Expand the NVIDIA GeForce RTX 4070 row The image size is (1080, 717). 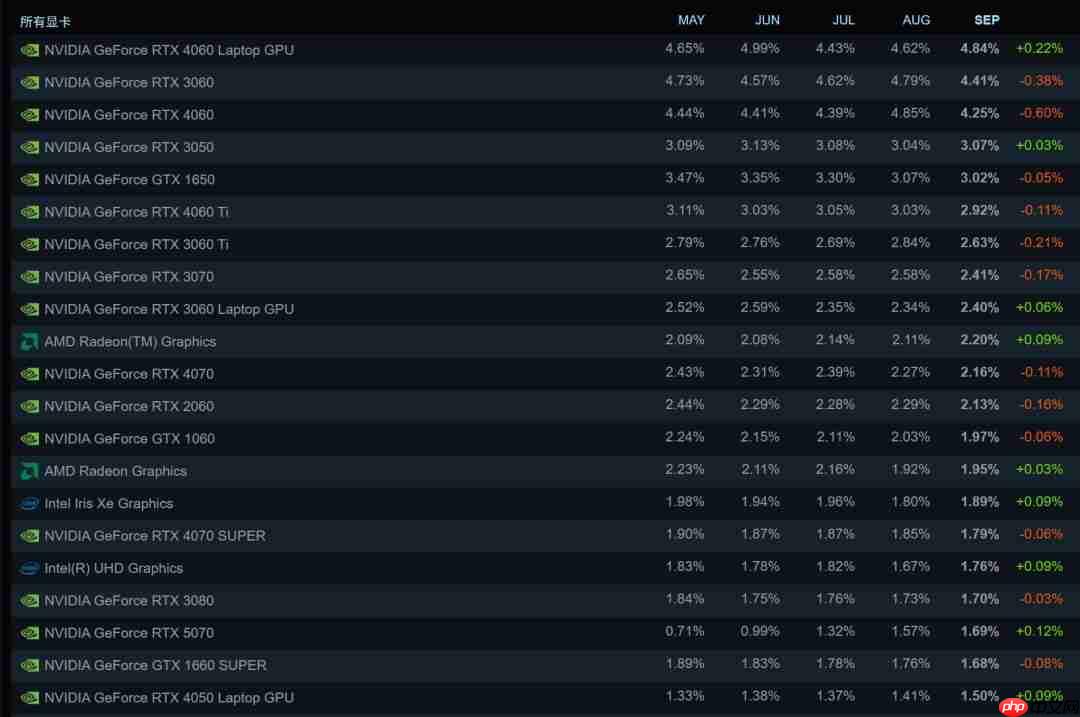click(128, 373)
